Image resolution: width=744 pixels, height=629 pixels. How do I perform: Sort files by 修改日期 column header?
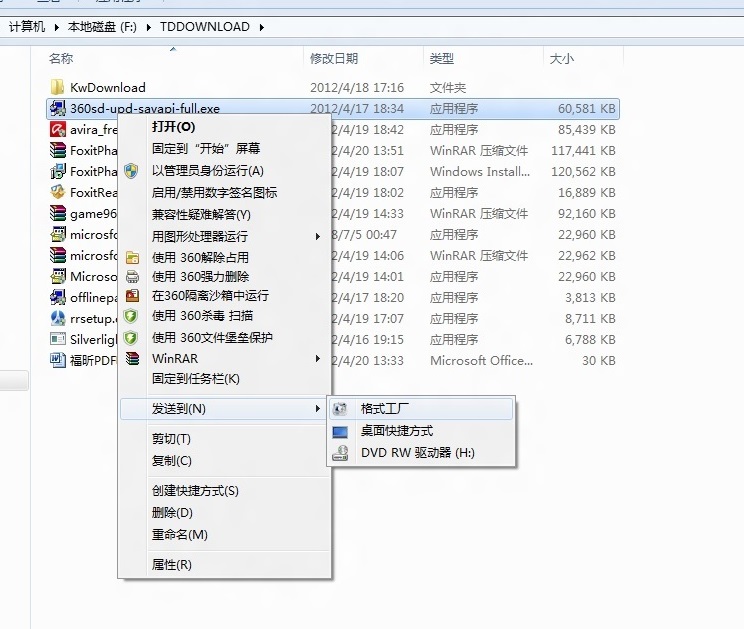[334, 59]
